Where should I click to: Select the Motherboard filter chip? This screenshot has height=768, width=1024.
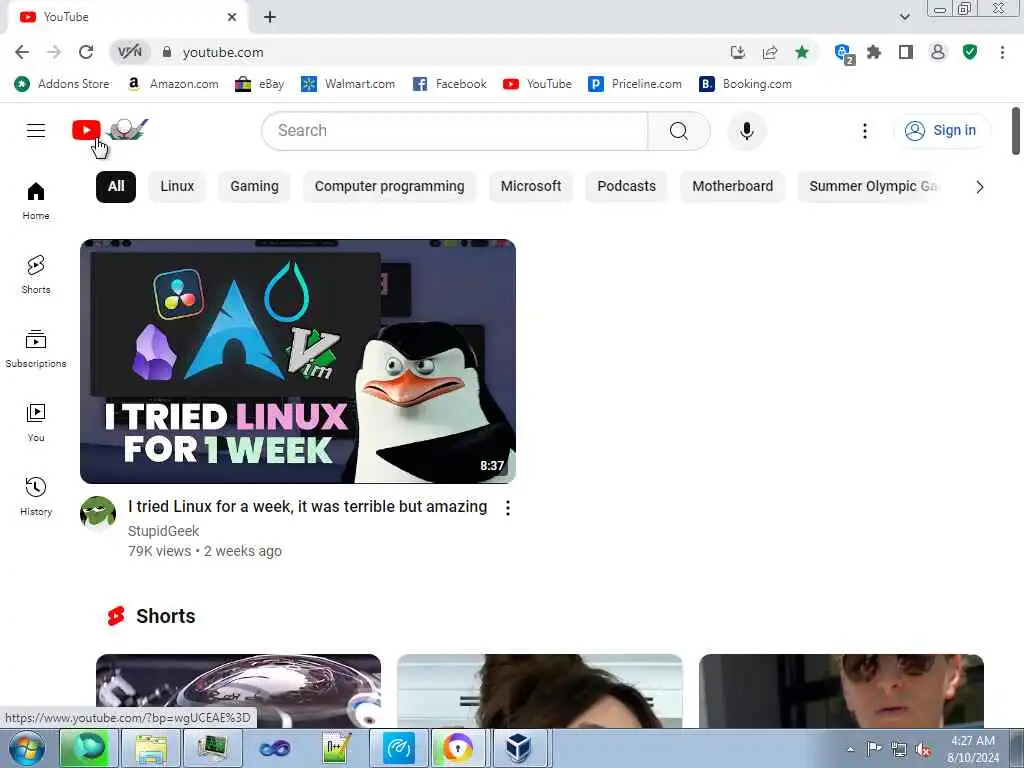point(732,187)
